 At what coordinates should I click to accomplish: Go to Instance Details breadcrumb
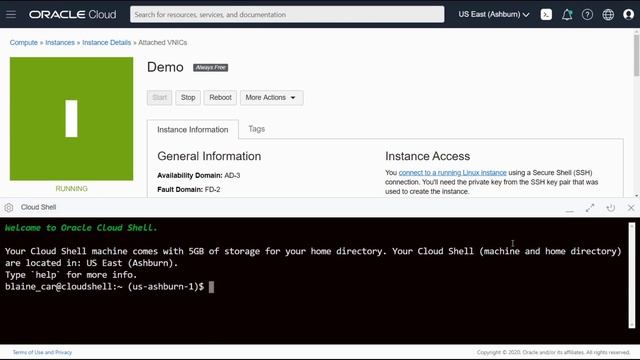point(107,42)
